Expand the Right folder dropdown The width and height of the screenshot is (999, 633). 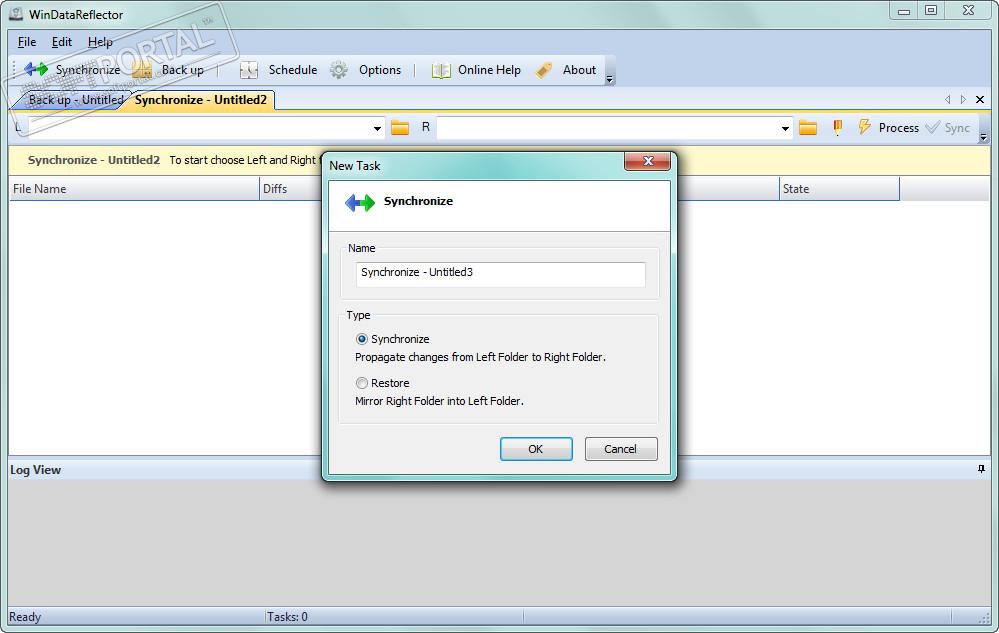[785, 129]
